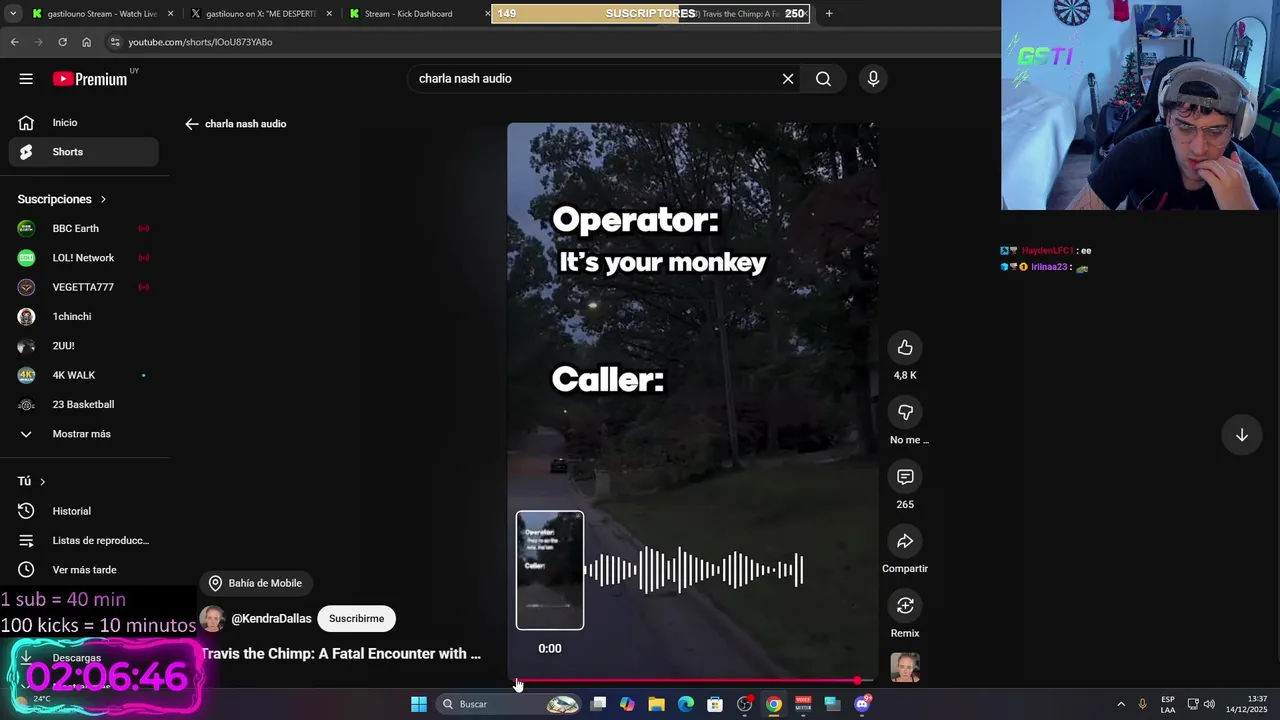Expand the 'Tú' section
This screenshot has width=1280, height=720.
(32, 482)
